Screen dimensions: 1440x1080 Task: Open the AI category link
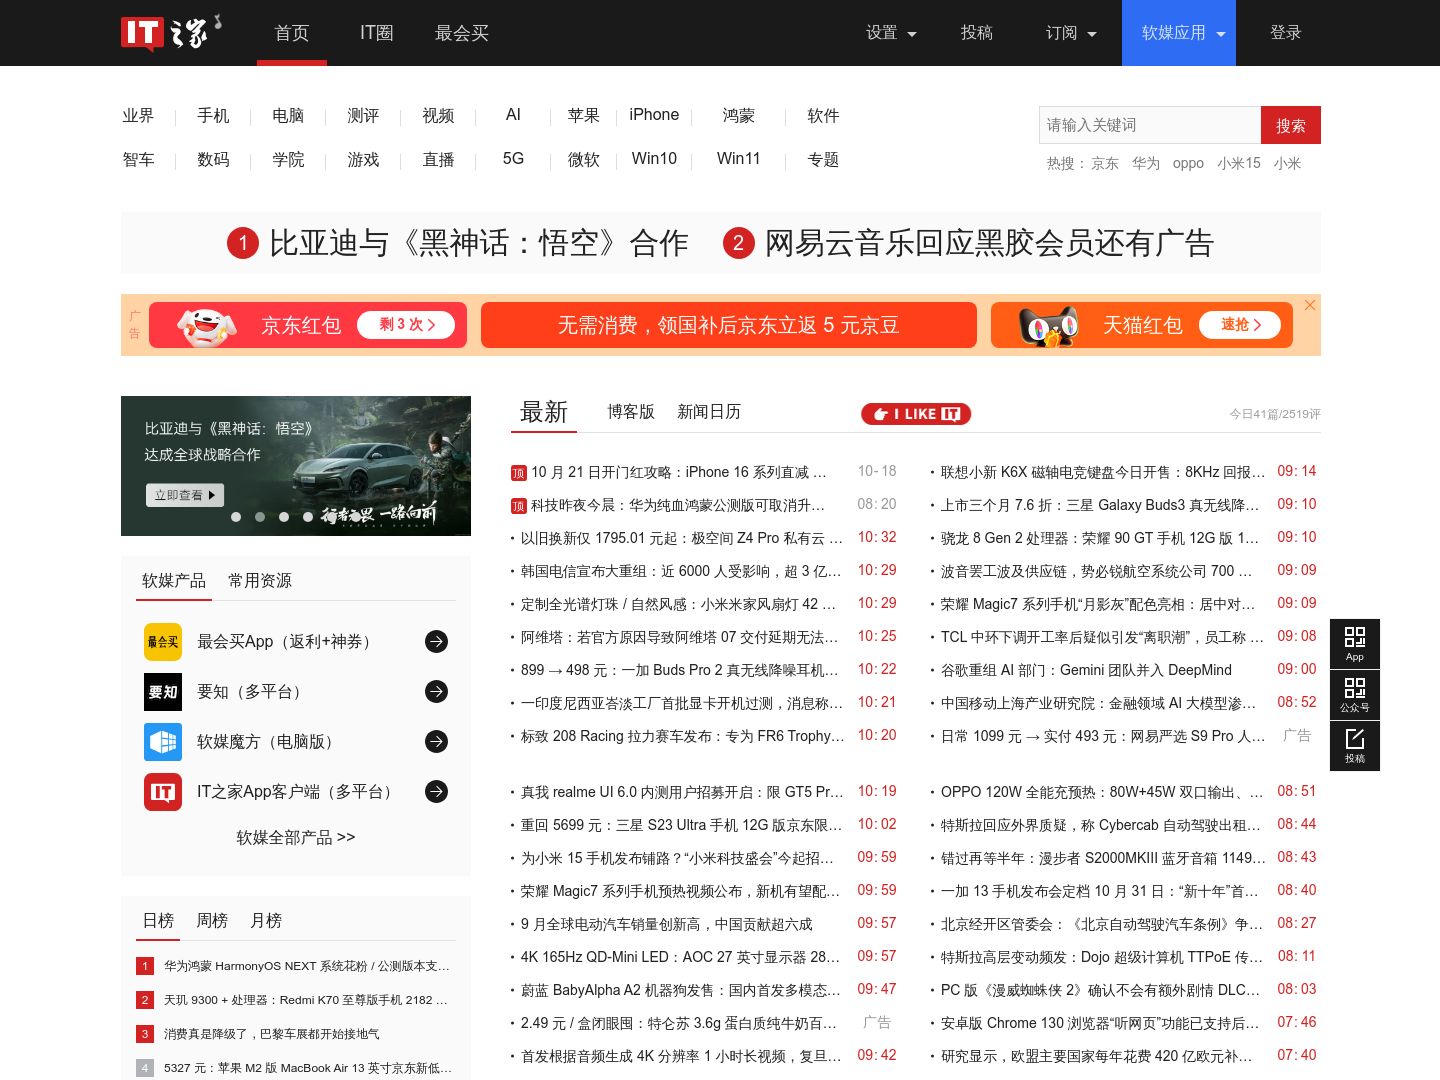point(513,115)
